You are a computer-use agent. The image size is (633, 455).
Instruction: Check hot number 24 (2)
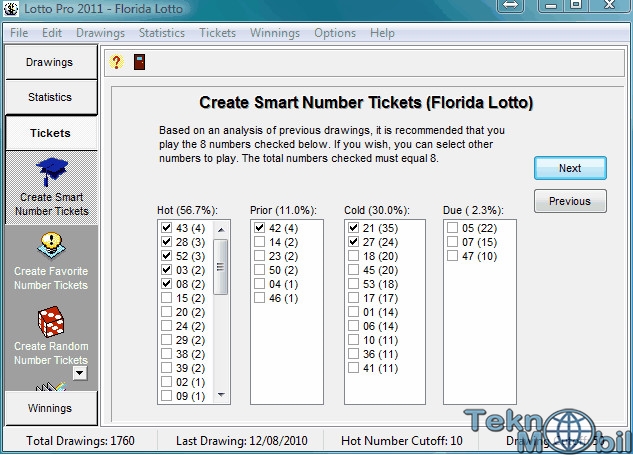[166, 326]
